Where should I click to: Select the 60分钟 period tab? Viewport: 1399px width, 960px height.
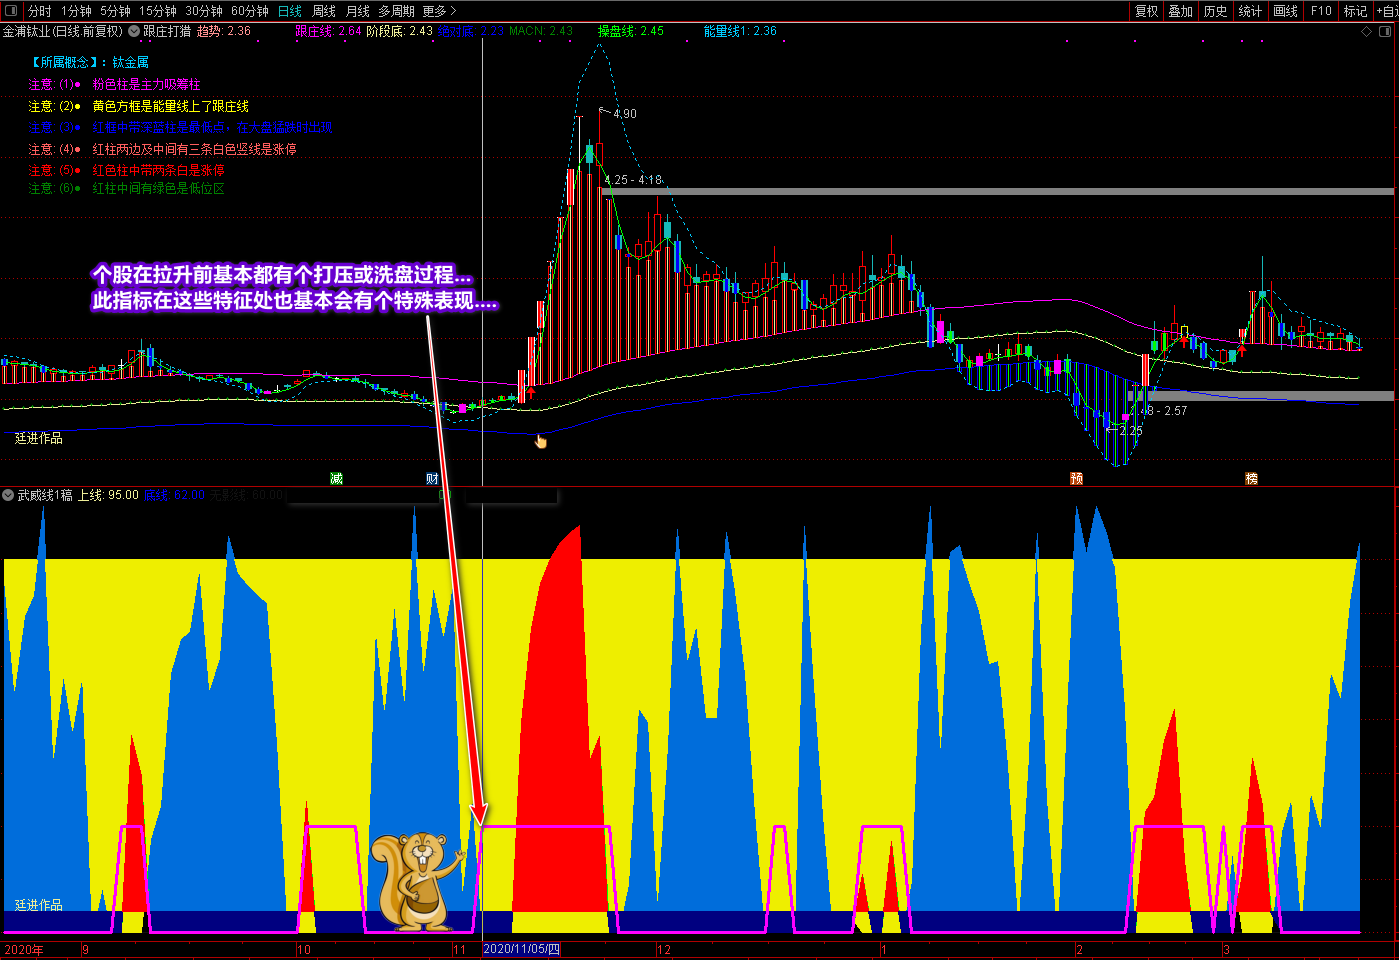pos(250,11)
